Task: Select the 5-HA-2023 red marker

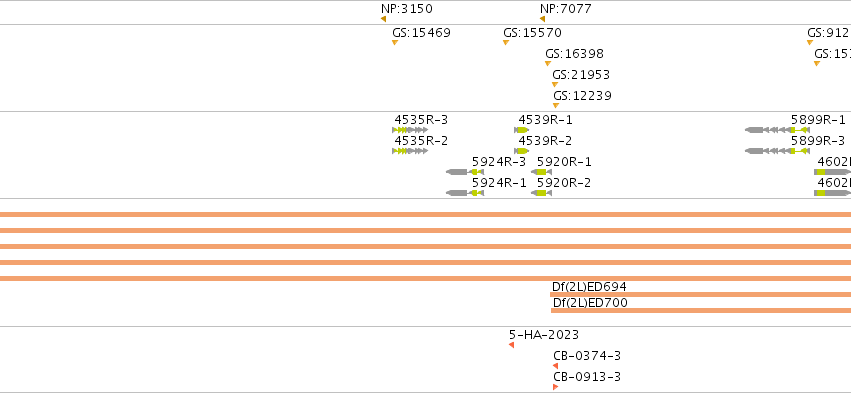Action: [511, 345]
